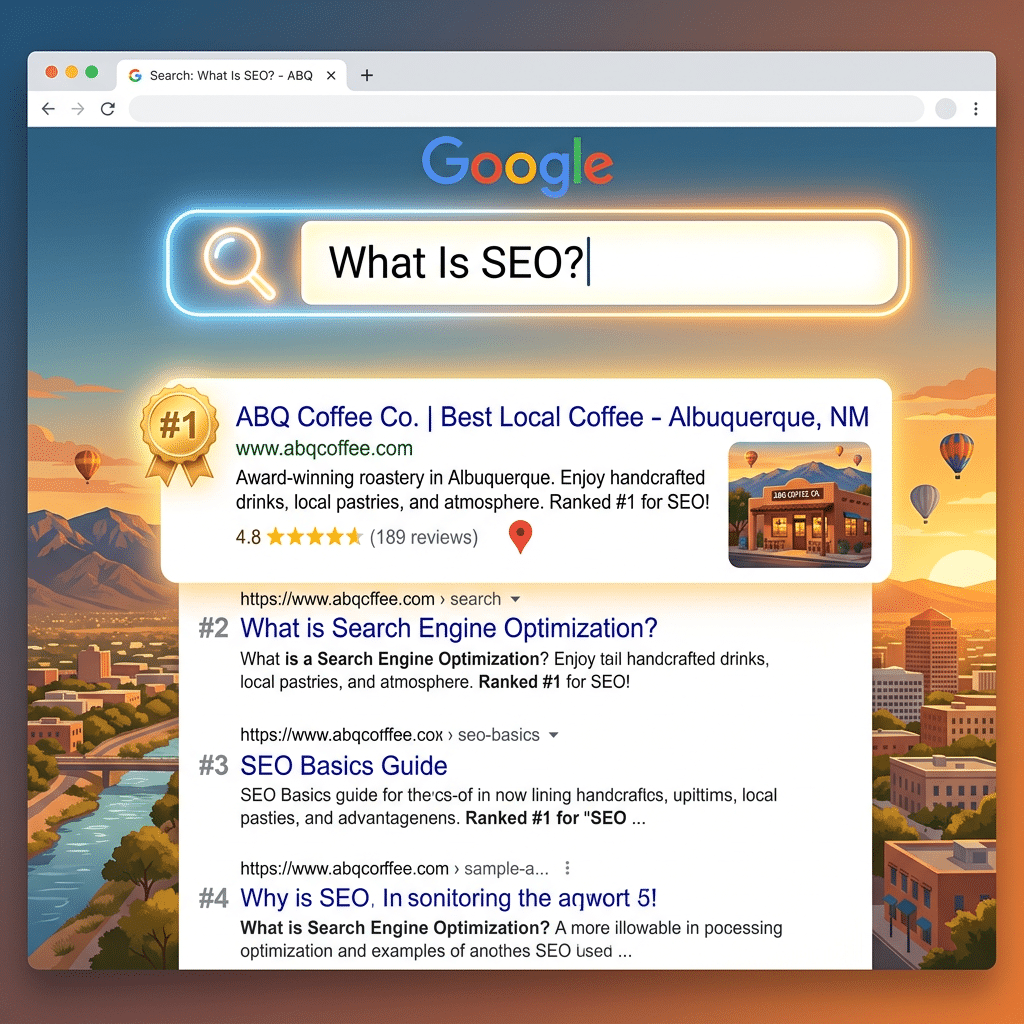The image size is (1024, 1024).
Task: Open 'What is Search Engine Optimization?' result
Action: click(x=449, y=628)
